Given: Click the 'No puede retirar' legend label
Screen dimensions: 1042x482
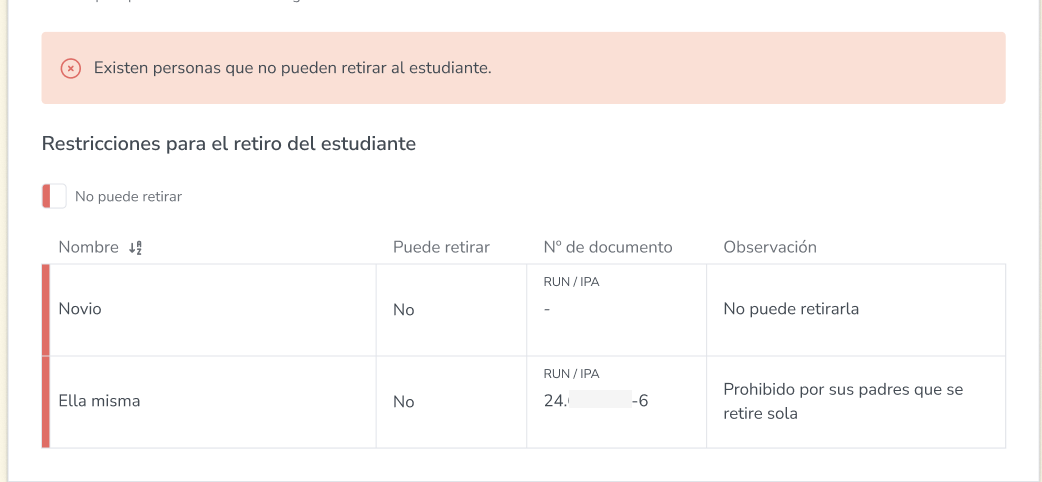Looking at the screenshot, I should [128, 197].
